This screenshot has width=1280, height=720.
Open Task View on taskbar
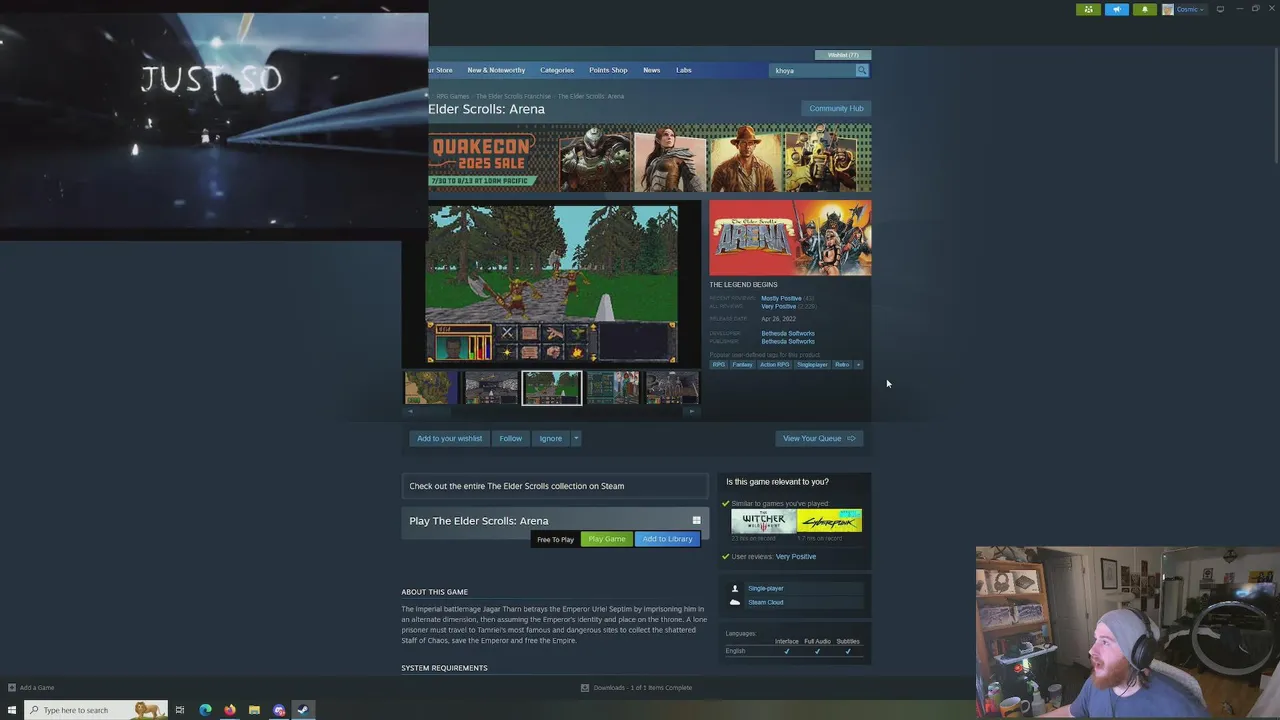[180, 710]
